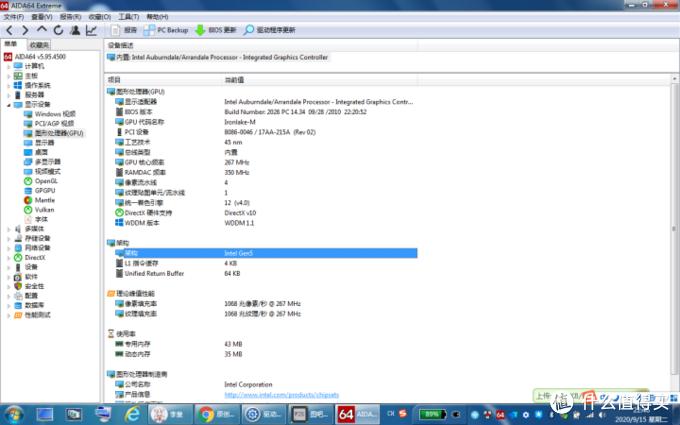Open Internet Explorer from the taskbar
Image resolution: width=680 pixels, height=425 pixels.
(x=132, y=415)
